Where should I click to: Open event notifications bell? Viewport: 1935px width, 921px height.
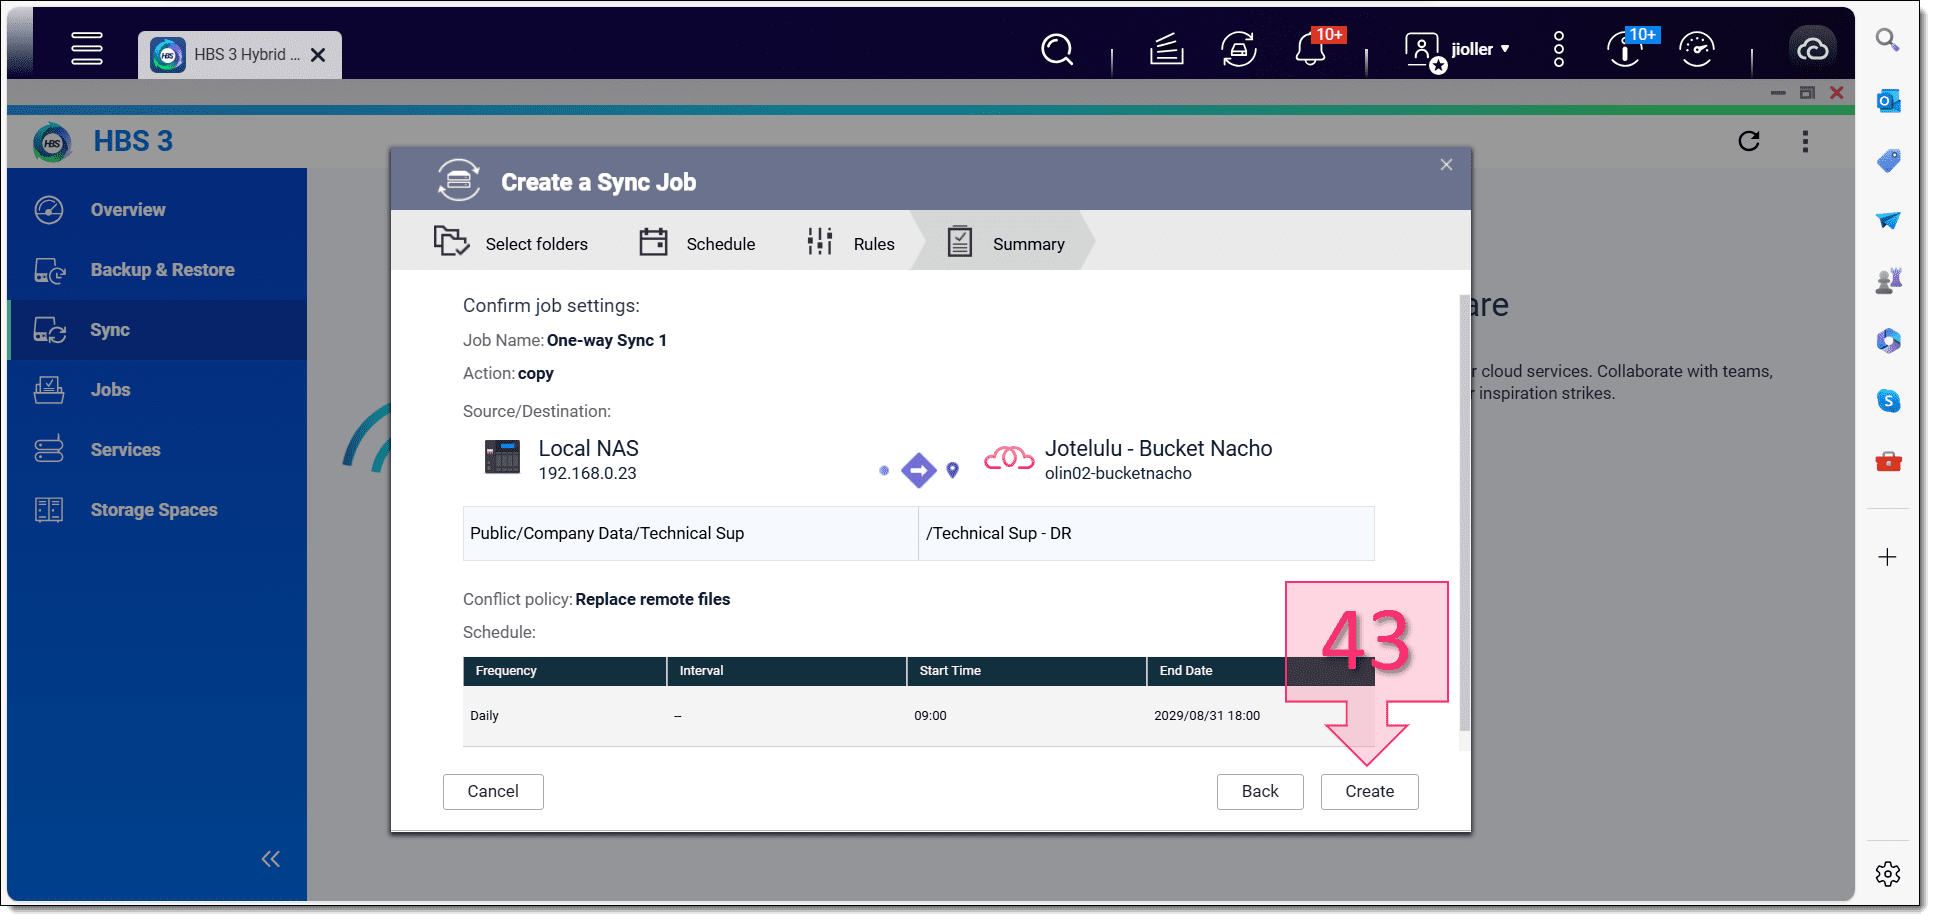click(x=1311, y=49)
